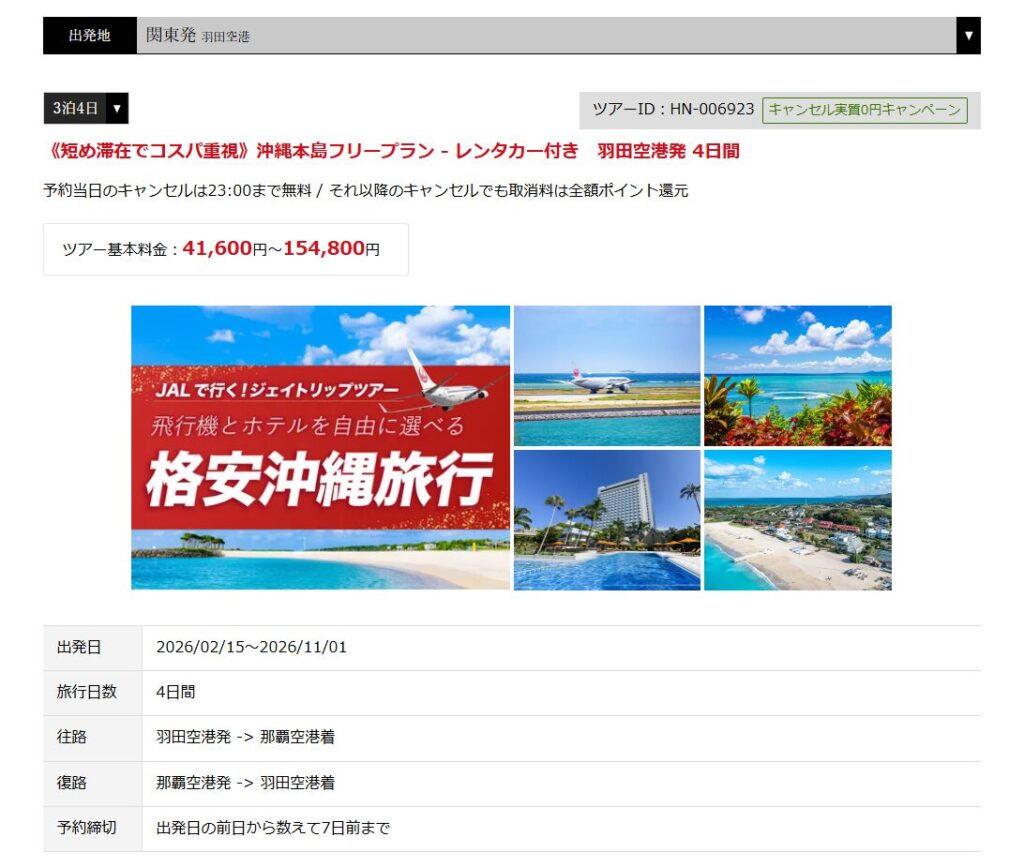
Task: Click the キャンセル実質0円キャンペーン badge
Action: (864, 110)
